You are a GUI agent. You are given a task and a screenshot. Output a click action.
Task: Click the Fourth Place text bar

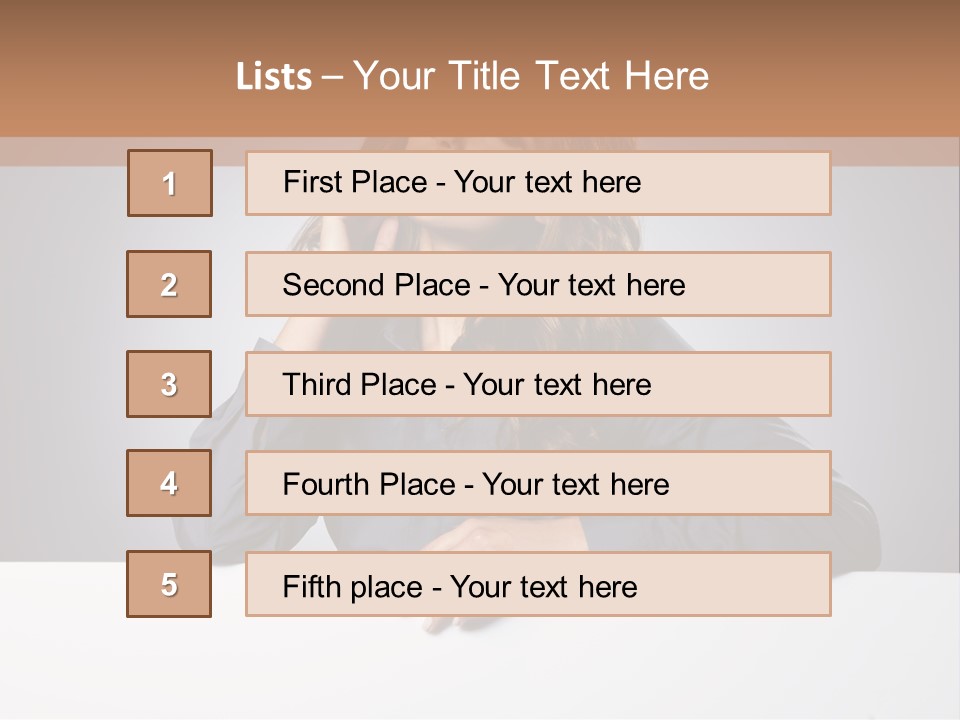pos(538,483)
